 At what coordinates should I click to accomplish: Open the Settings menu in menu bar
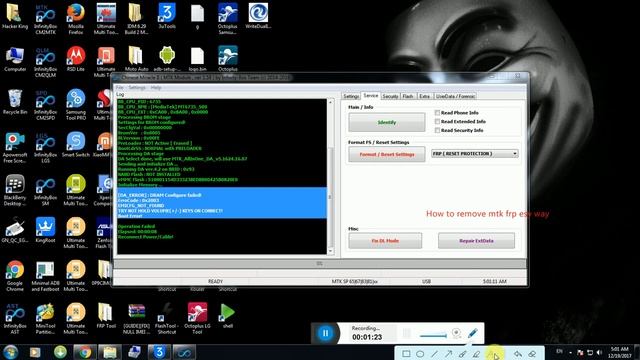coord(137,88)
